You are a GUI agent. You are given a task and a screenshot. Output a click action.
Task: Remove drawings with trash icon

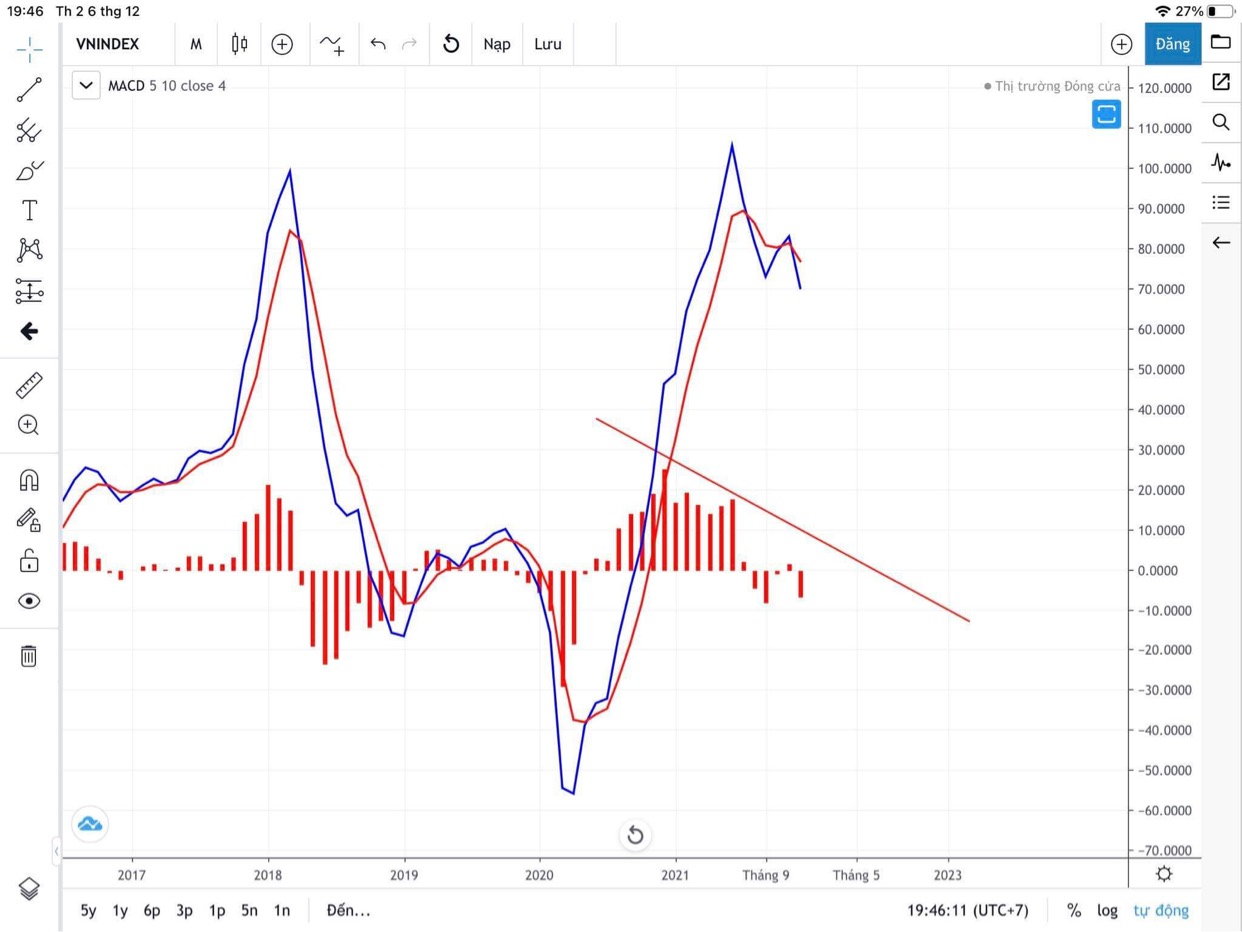29,656
